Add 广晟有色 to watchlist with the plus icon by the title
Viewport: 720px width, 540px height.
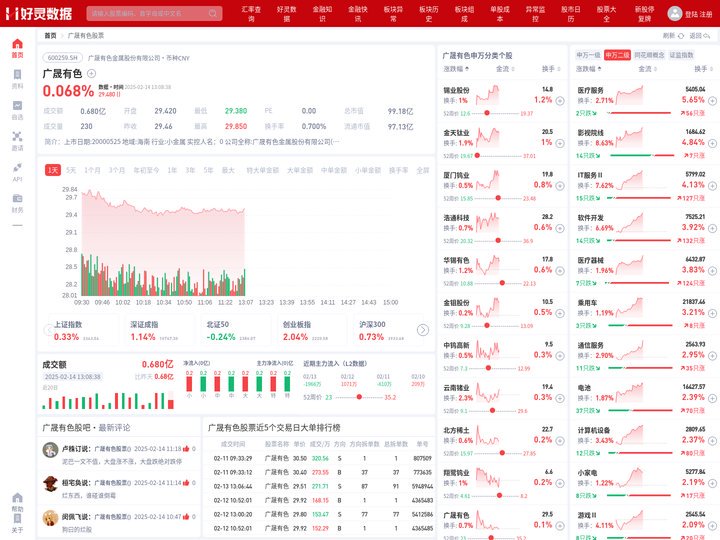91,73
